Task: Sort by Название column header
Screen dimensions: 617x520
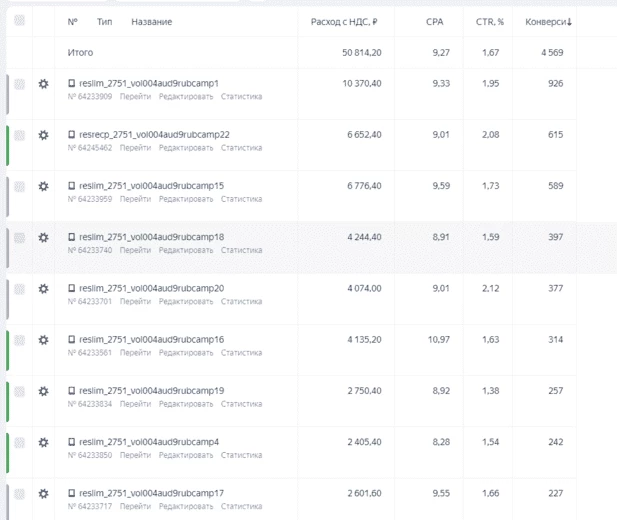Action: [x=151, y=22]
